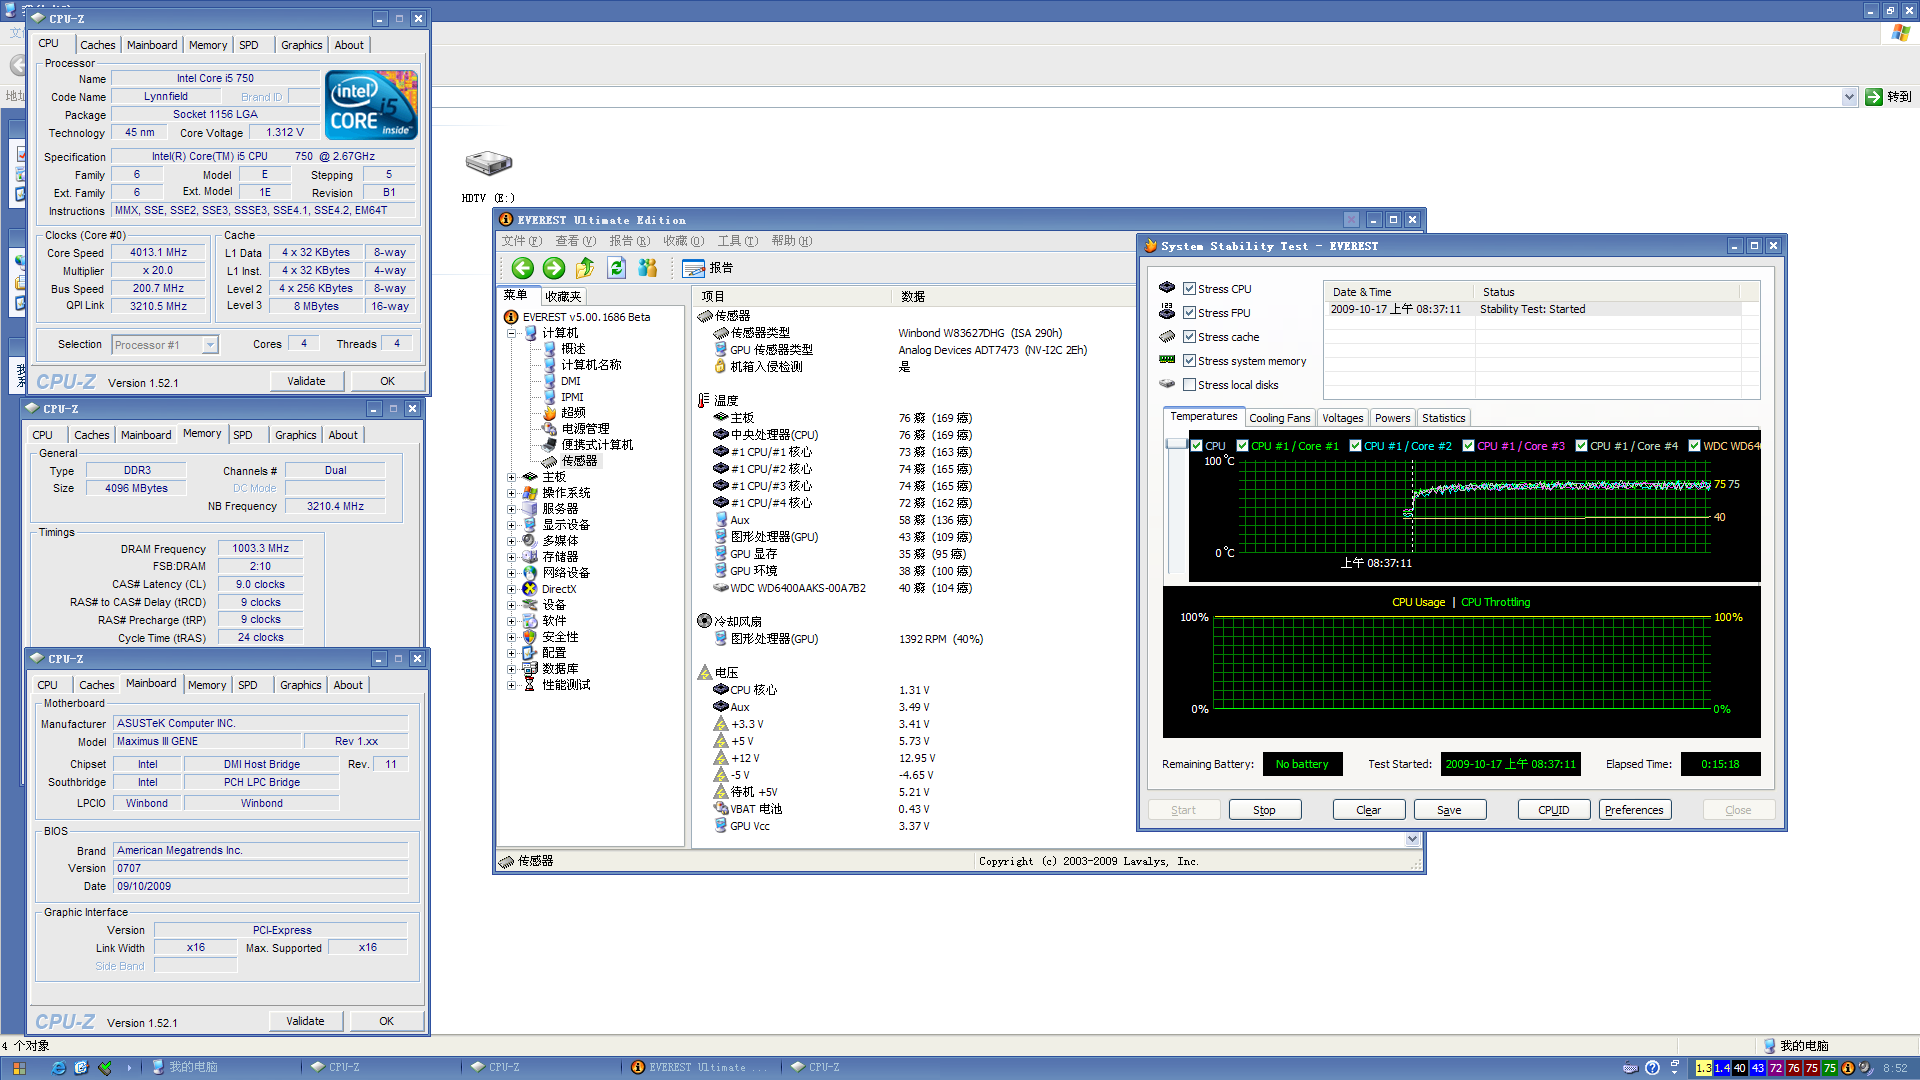Click the 机箱入侵检测 padlock icon
The height and width of the screenshot is (1080, 1920).
point(720,367)
